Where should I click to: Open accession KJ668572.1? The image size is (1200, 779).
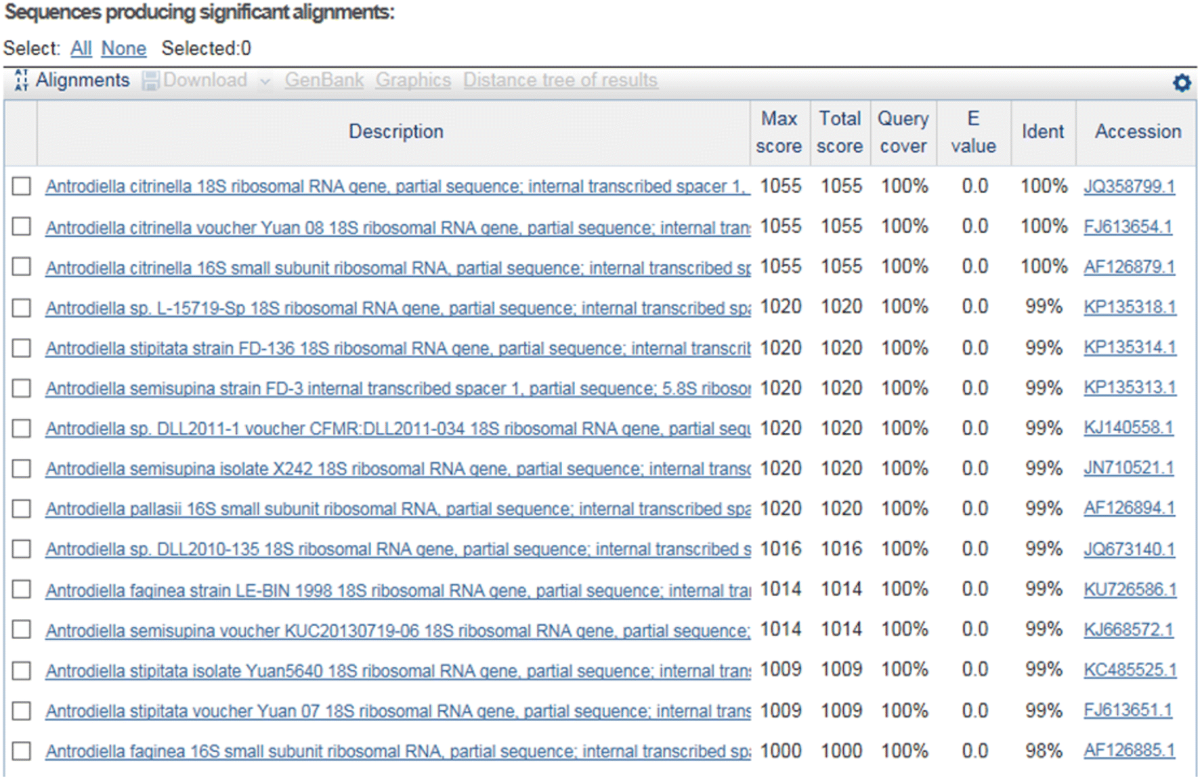coord(1128,630)
